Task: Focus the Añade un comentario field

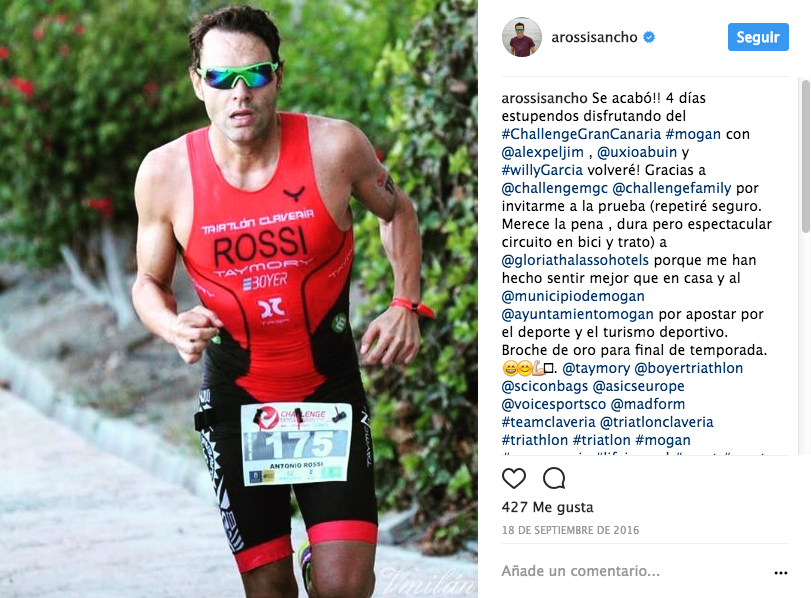Action: [x=634, y=571]
